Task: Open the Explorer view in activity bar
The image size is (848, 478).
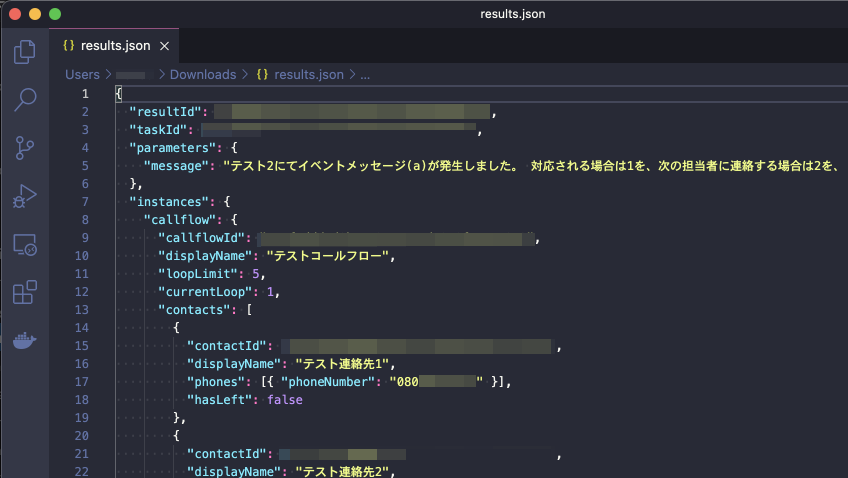Action: click(25, 51)
